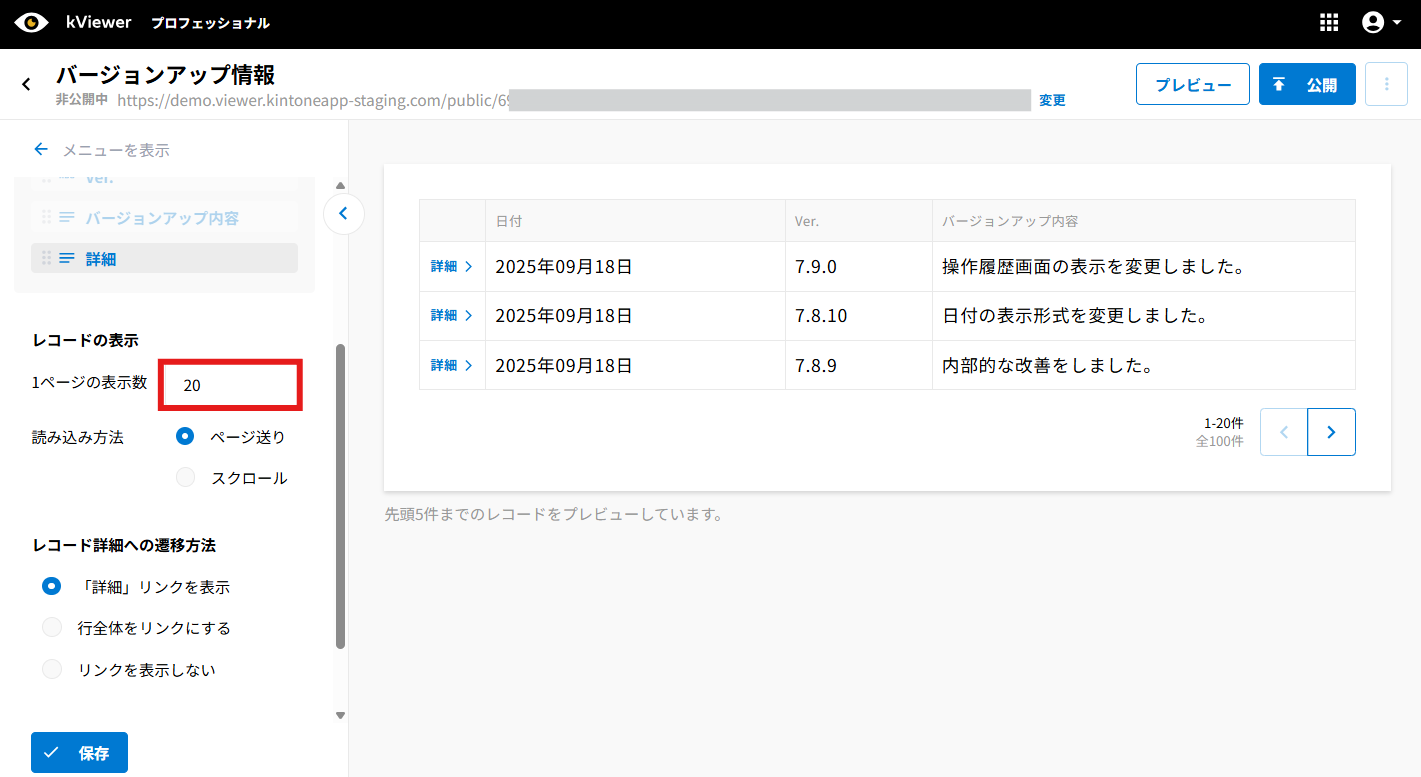1421x777 pixels.
Task: Click the side panel vertical scrollbar
Action: [340, 496]
